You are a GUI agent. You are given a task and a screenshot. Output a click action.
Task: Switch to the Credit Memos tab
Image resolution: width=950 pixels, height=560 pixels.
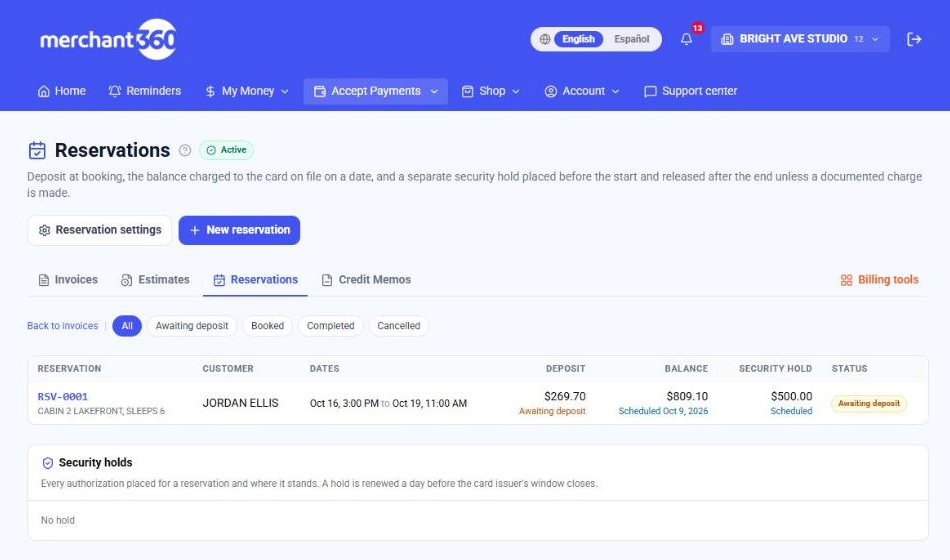366,280
